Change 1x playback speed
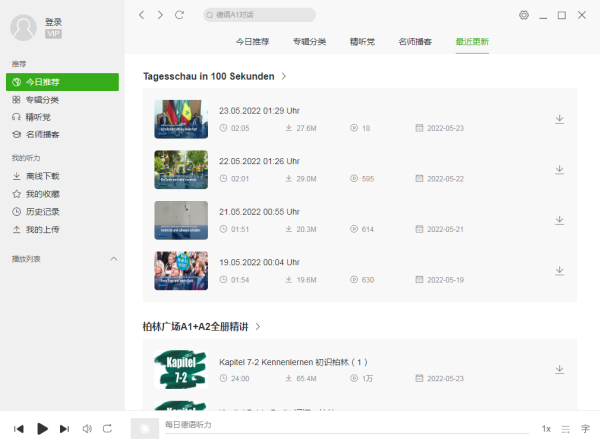This screenshot has height=446, width=600. tap(546, 429)
